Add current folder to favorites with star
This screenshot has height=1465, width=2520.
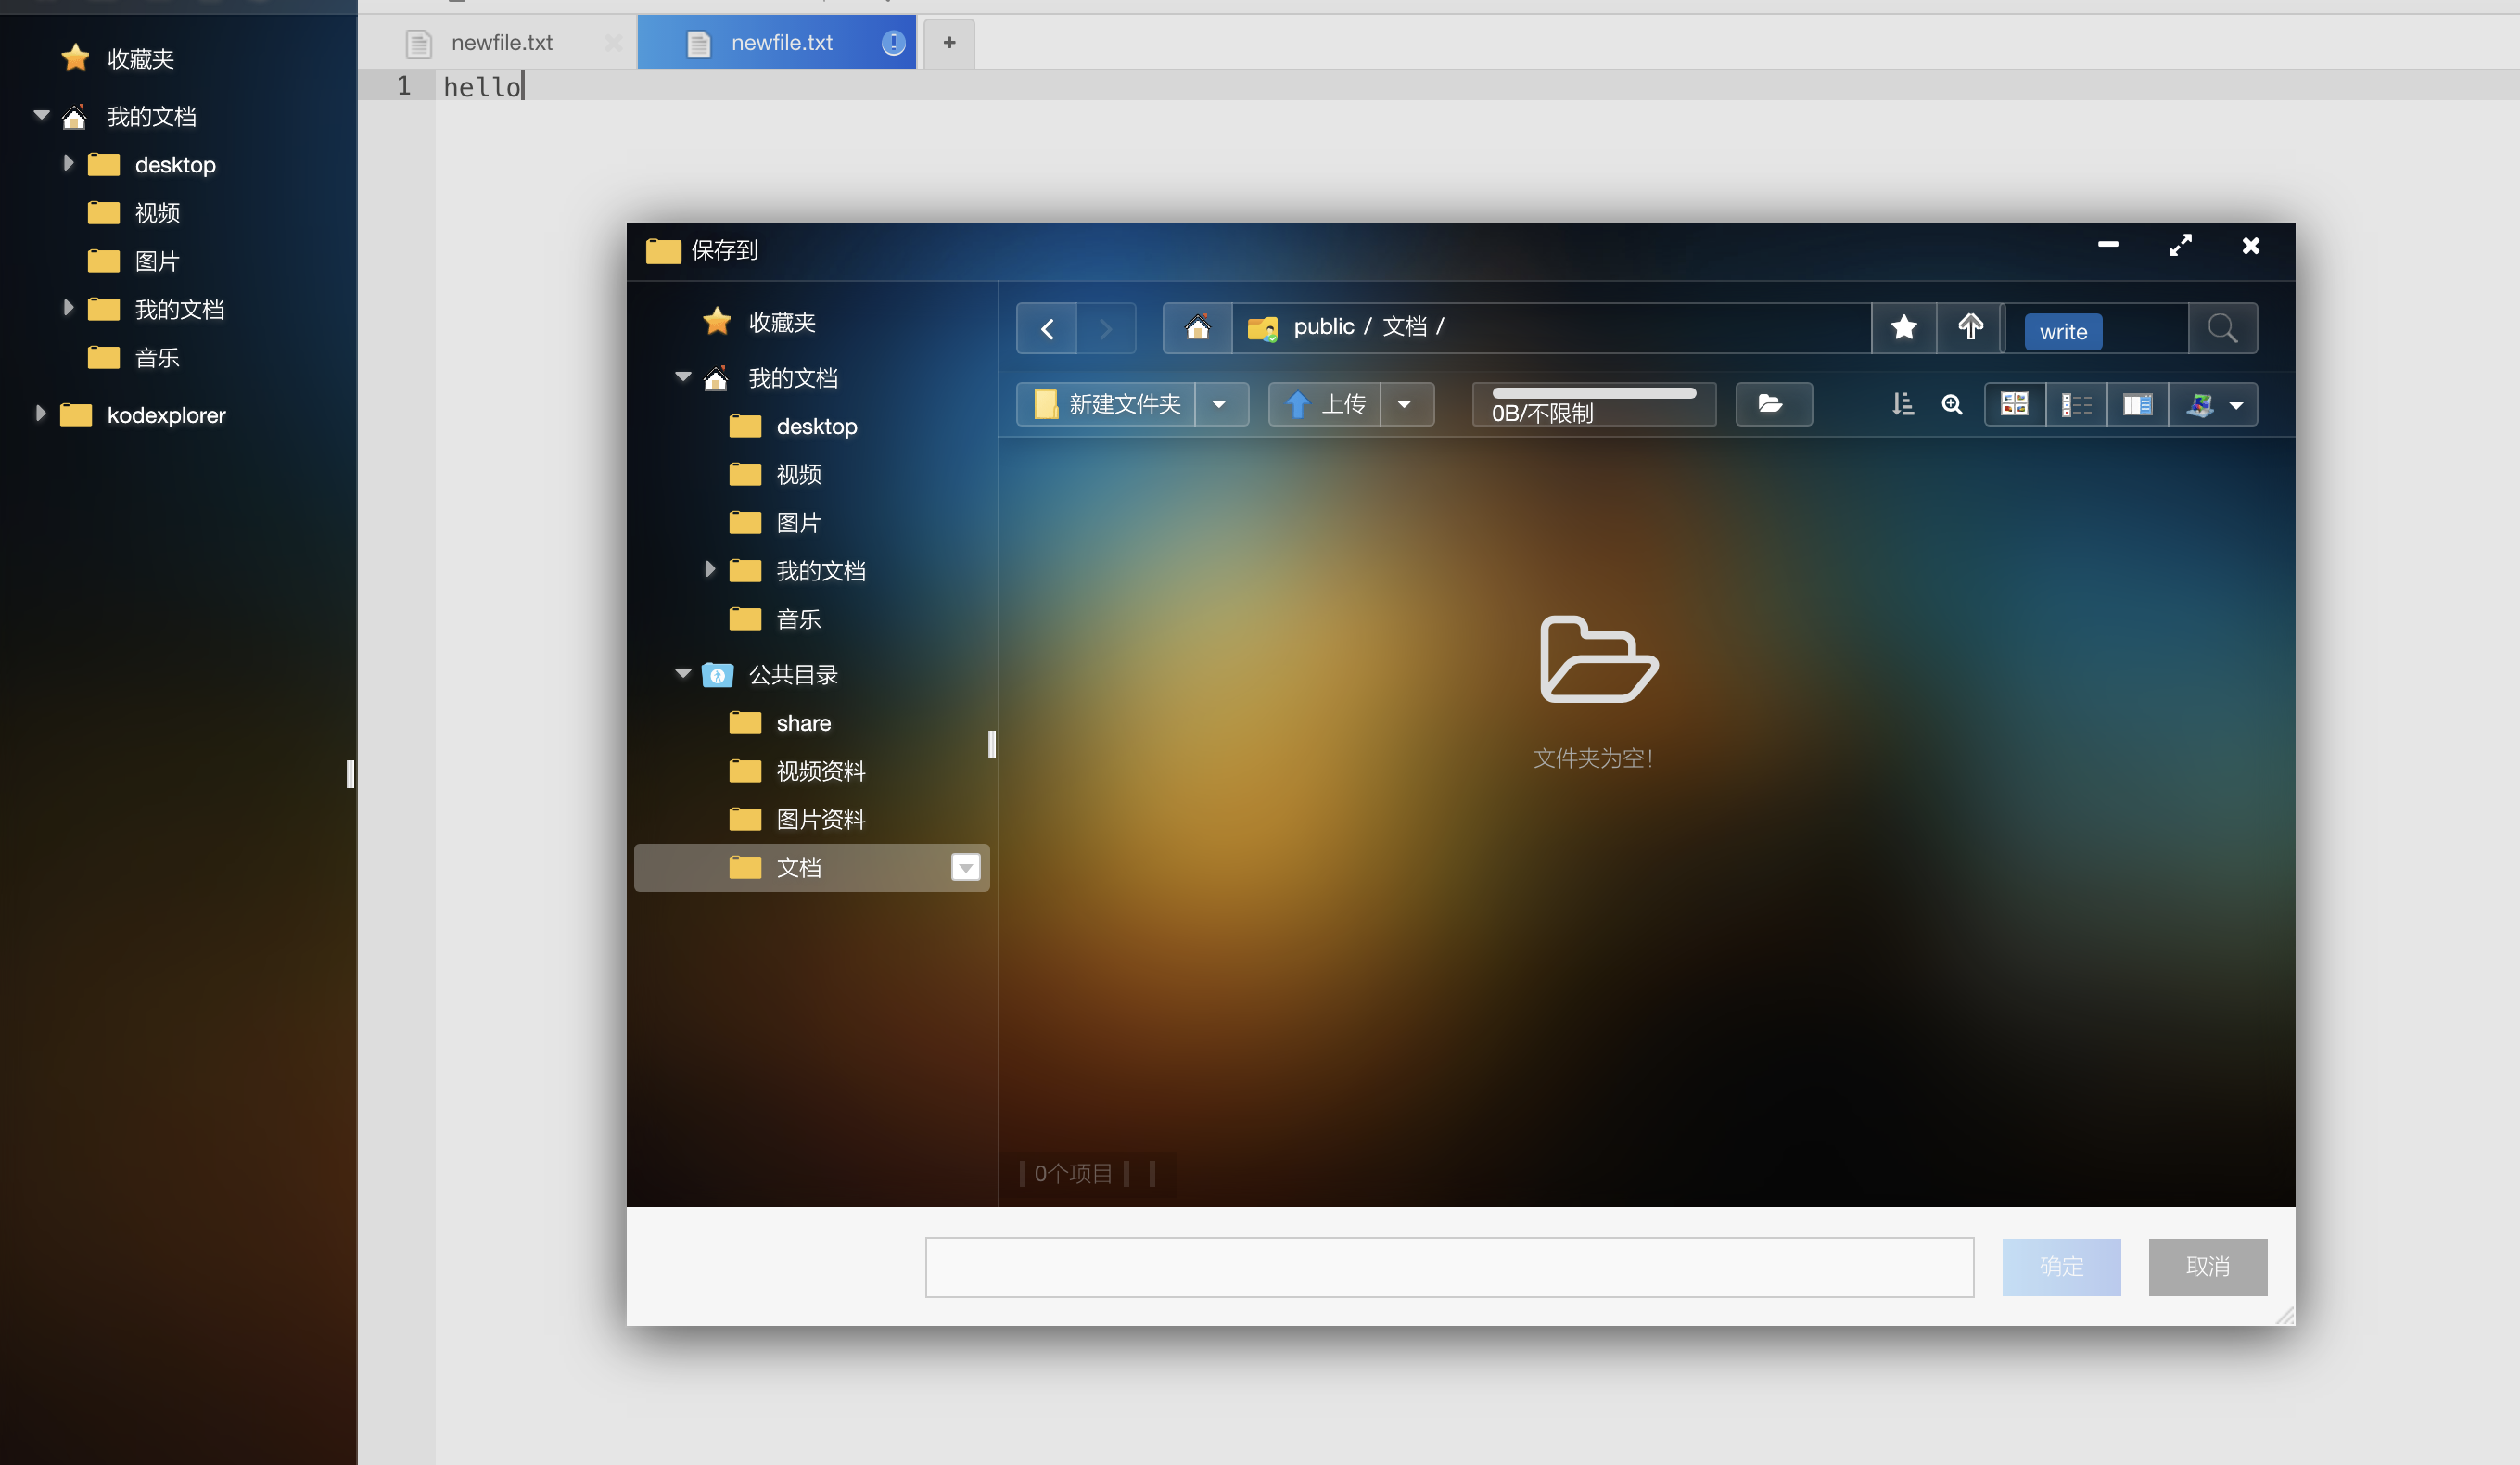1904,327
